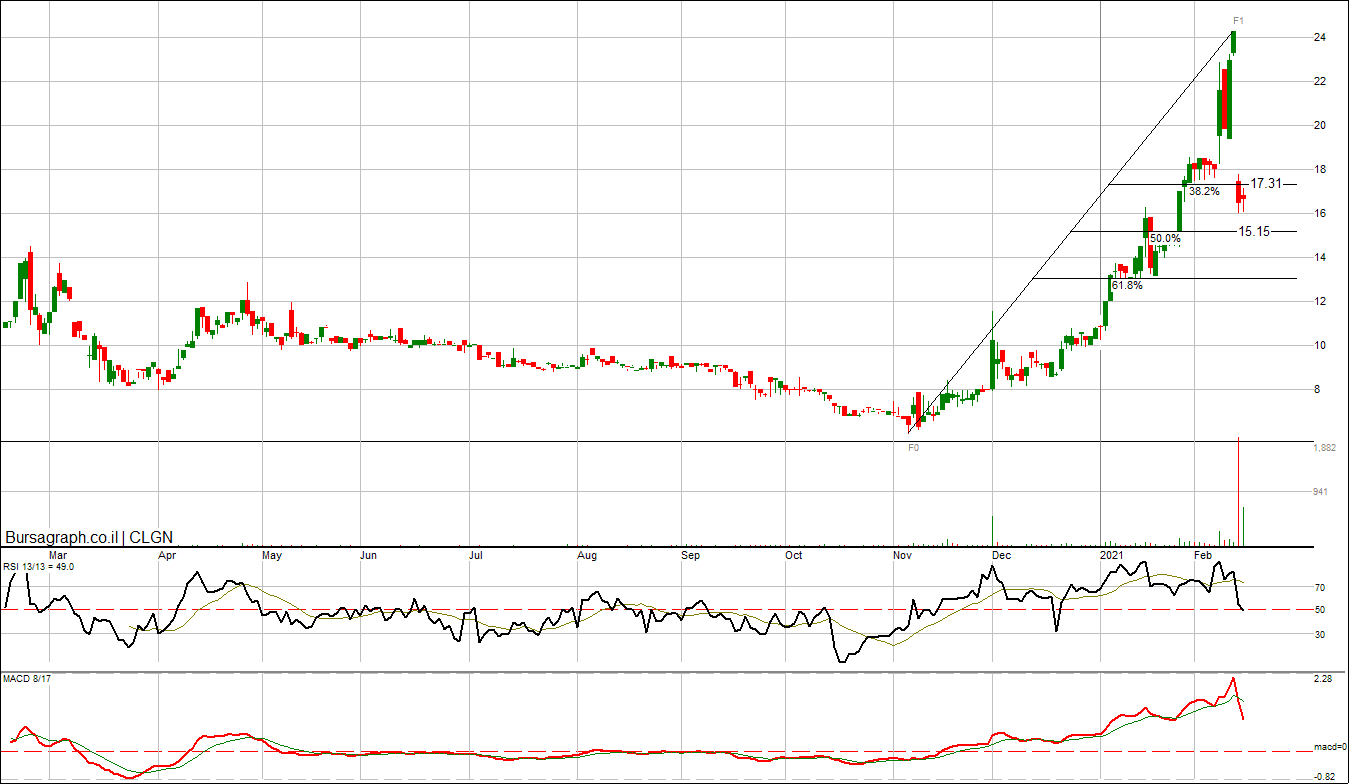Click the 15.15 price level label
1349x784 pixels.
(1254, 231)
